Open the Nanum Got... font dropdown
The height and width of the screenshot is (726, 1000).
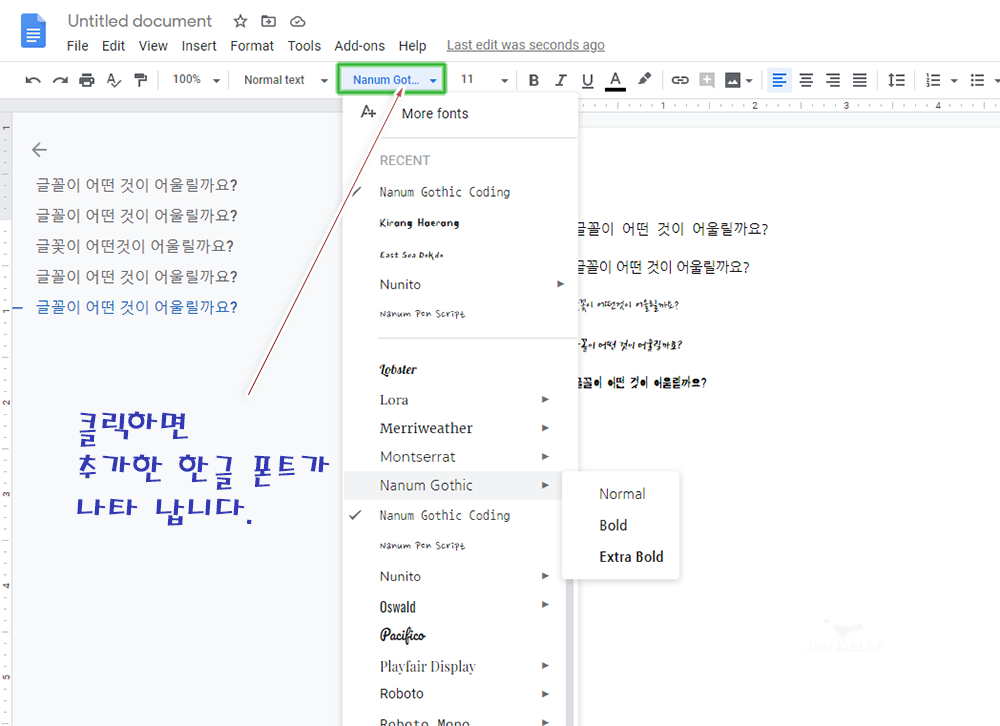[x=392, y=80]
